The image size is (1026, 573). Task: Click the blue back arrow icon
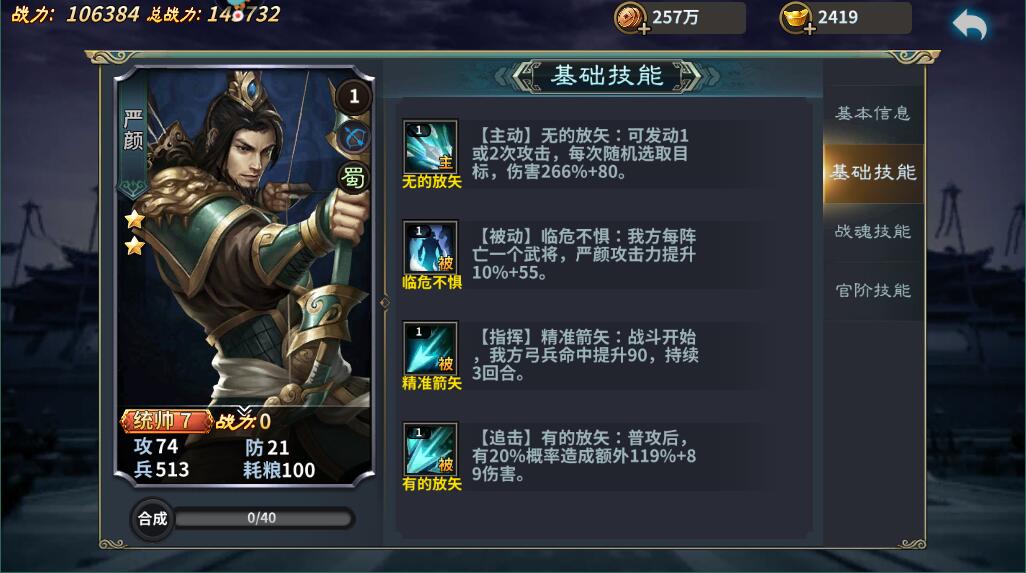[x=970, y=24]
